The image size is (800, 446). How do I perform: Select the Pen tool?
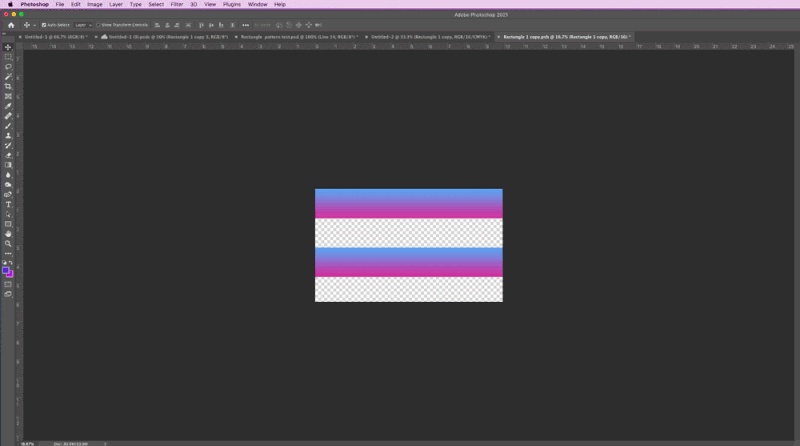click(x=8, y=194)
